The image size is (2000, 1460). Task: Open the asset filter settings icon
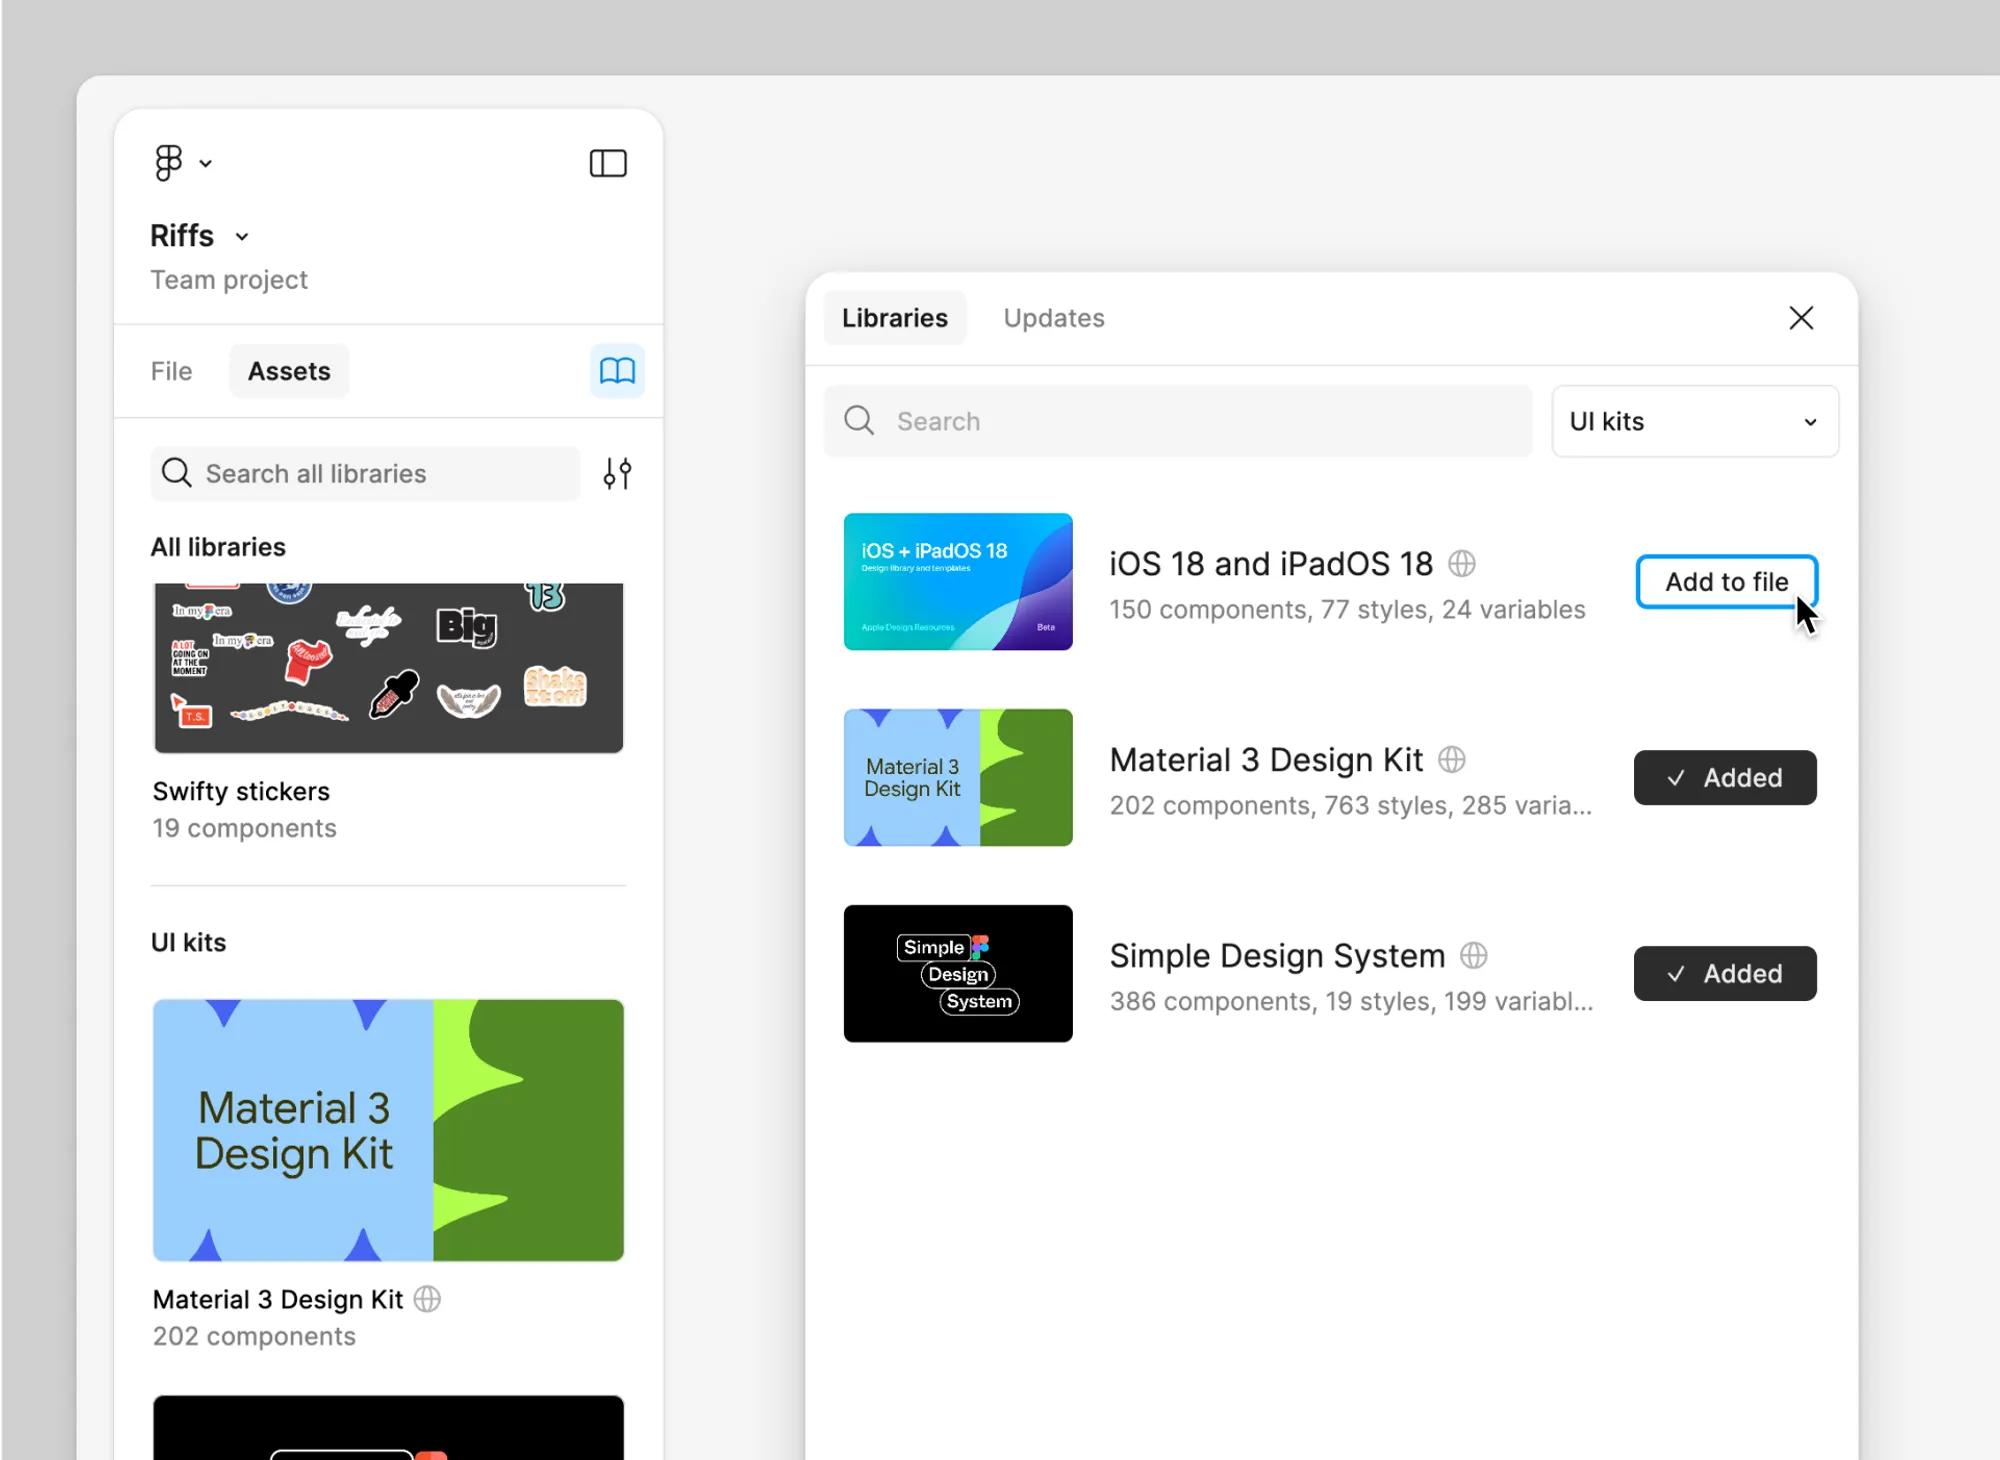point(617,473)
